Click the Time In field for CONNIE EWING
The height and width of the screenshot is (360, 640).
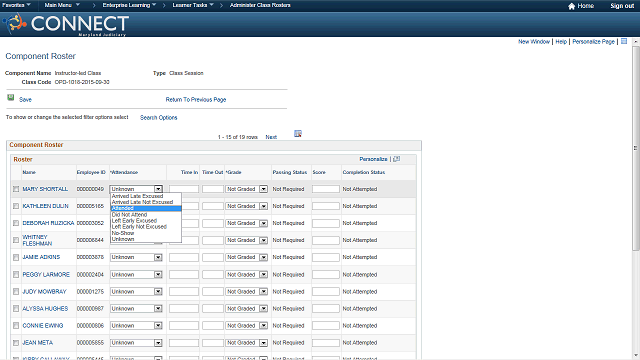pos(184,326)
